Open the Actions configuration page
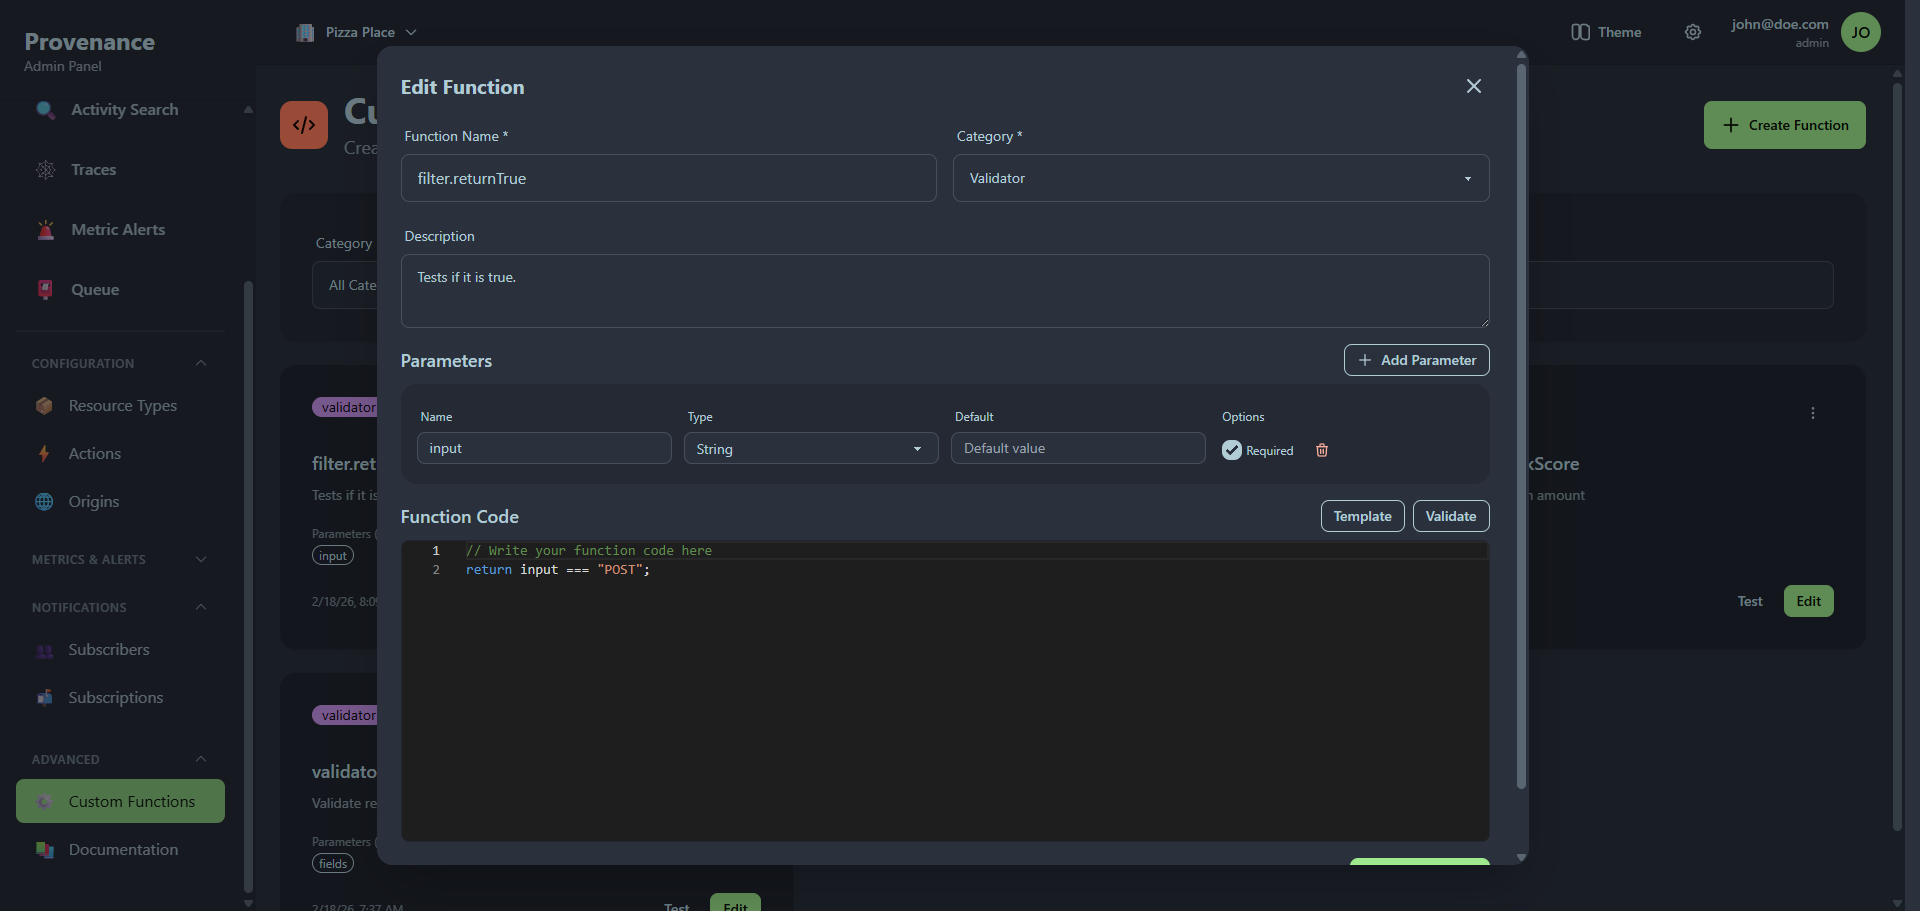 click(x=94, y=453)
